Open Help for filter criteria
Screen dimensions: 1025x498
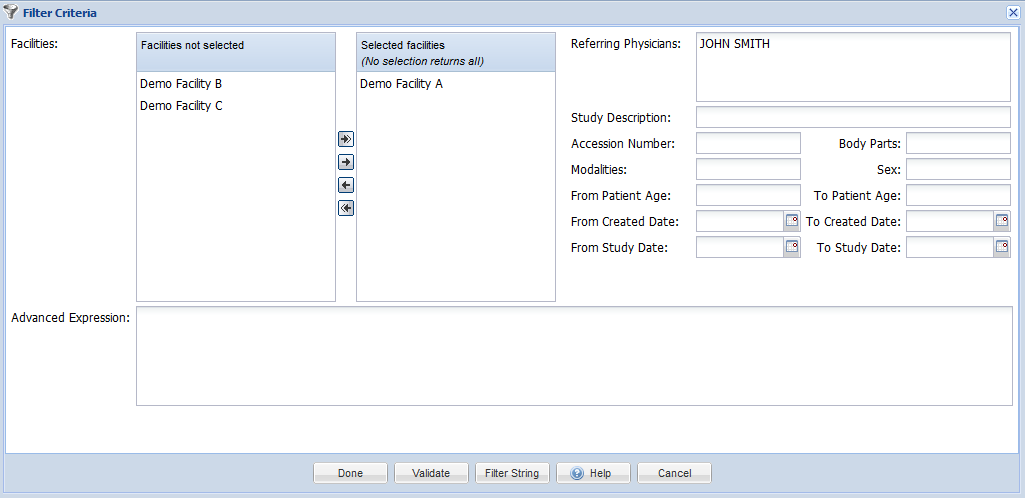[x=594, y=473]
